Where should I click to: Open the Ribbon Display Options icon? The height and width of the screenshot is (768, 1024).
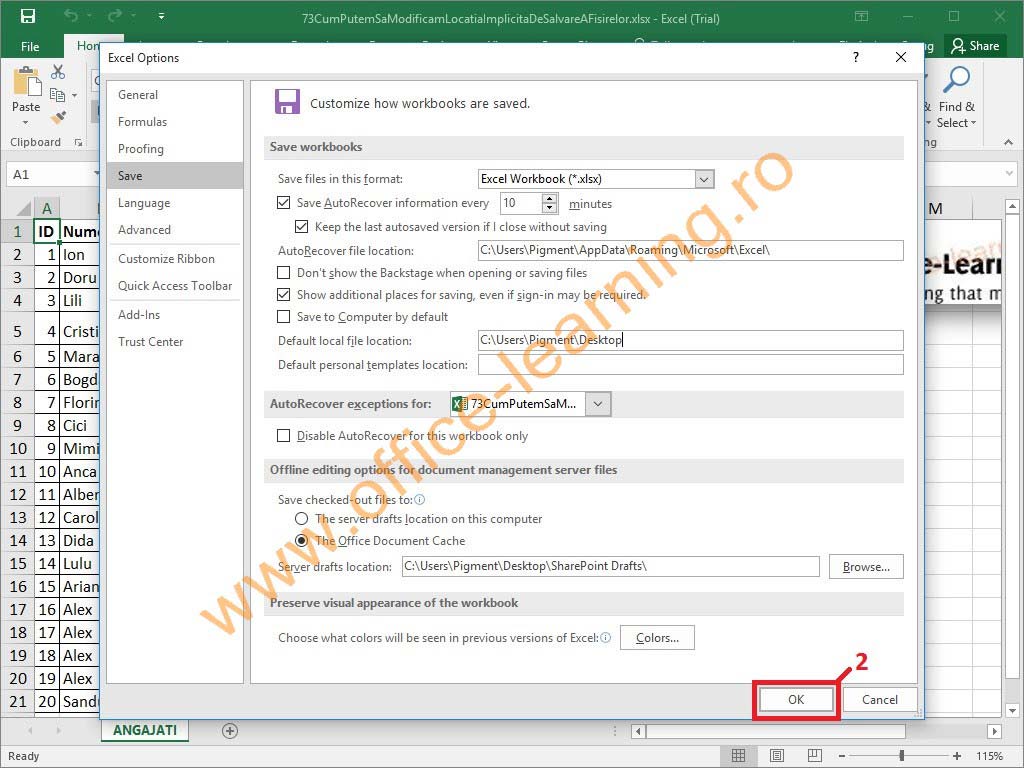tap(861, 17)
